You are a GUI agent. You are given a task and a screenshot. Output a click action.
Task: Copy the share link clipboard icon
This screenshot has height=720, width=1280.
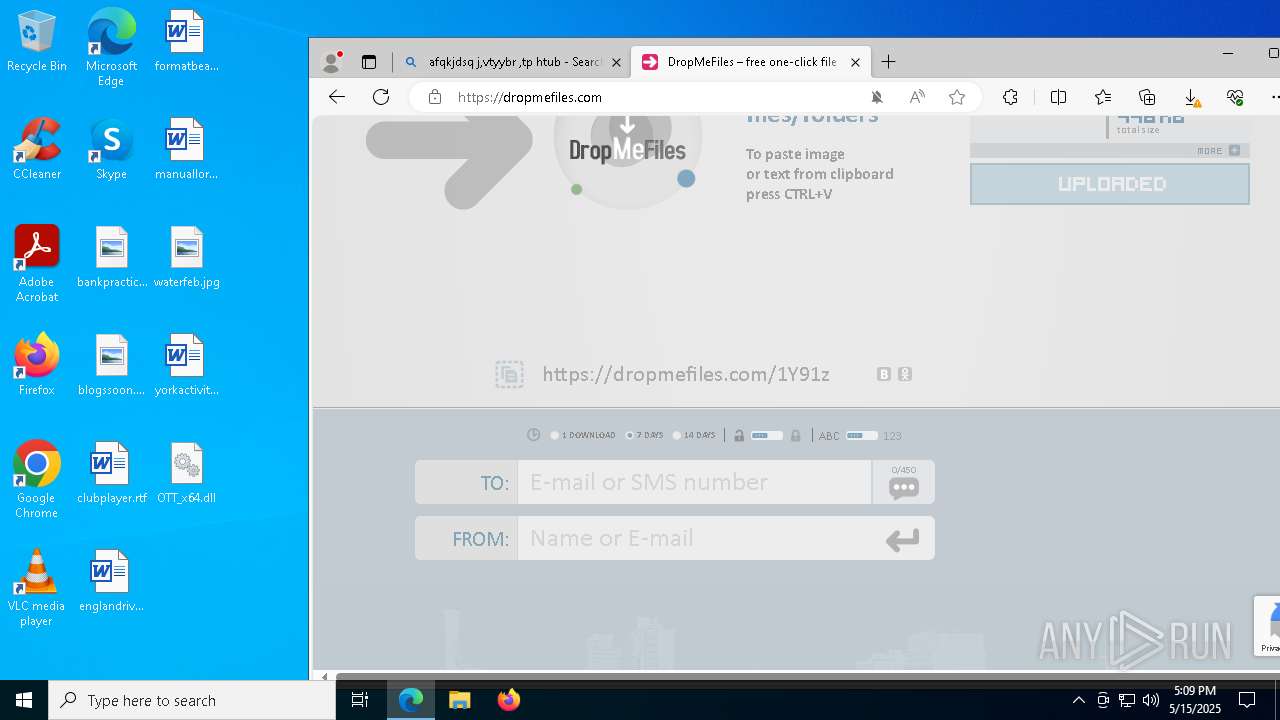[509, 374]
